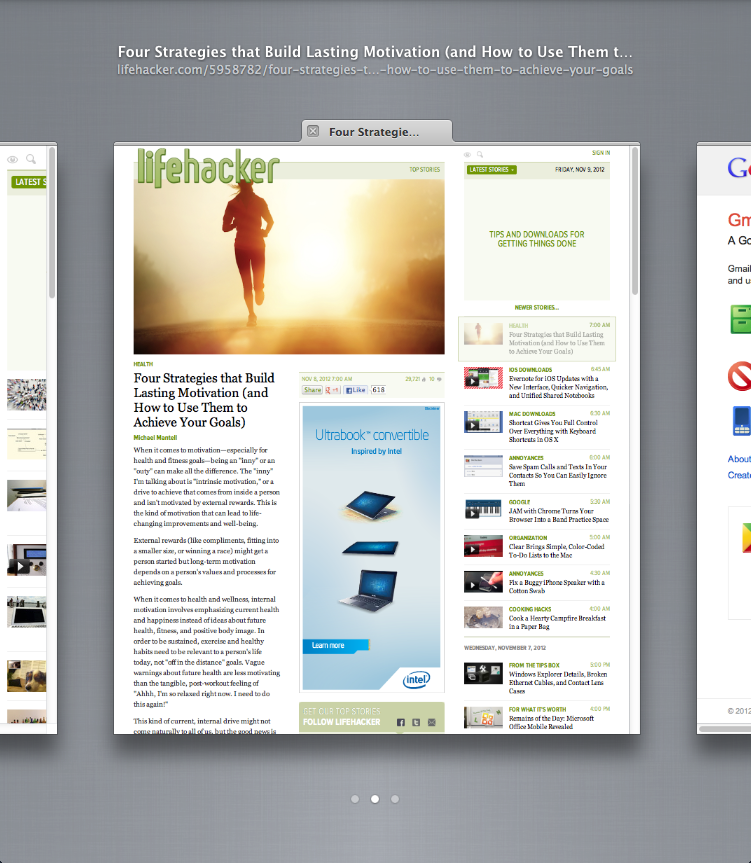
Task: Click the HEALTH category above headline
Action: tap(143, 364)
